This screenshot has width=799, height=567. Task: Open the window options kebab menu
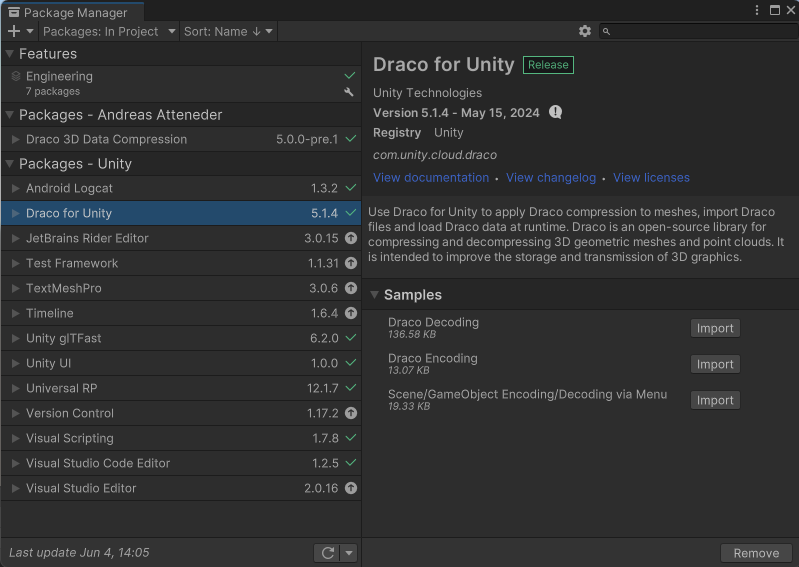click(x=757, y=10)
